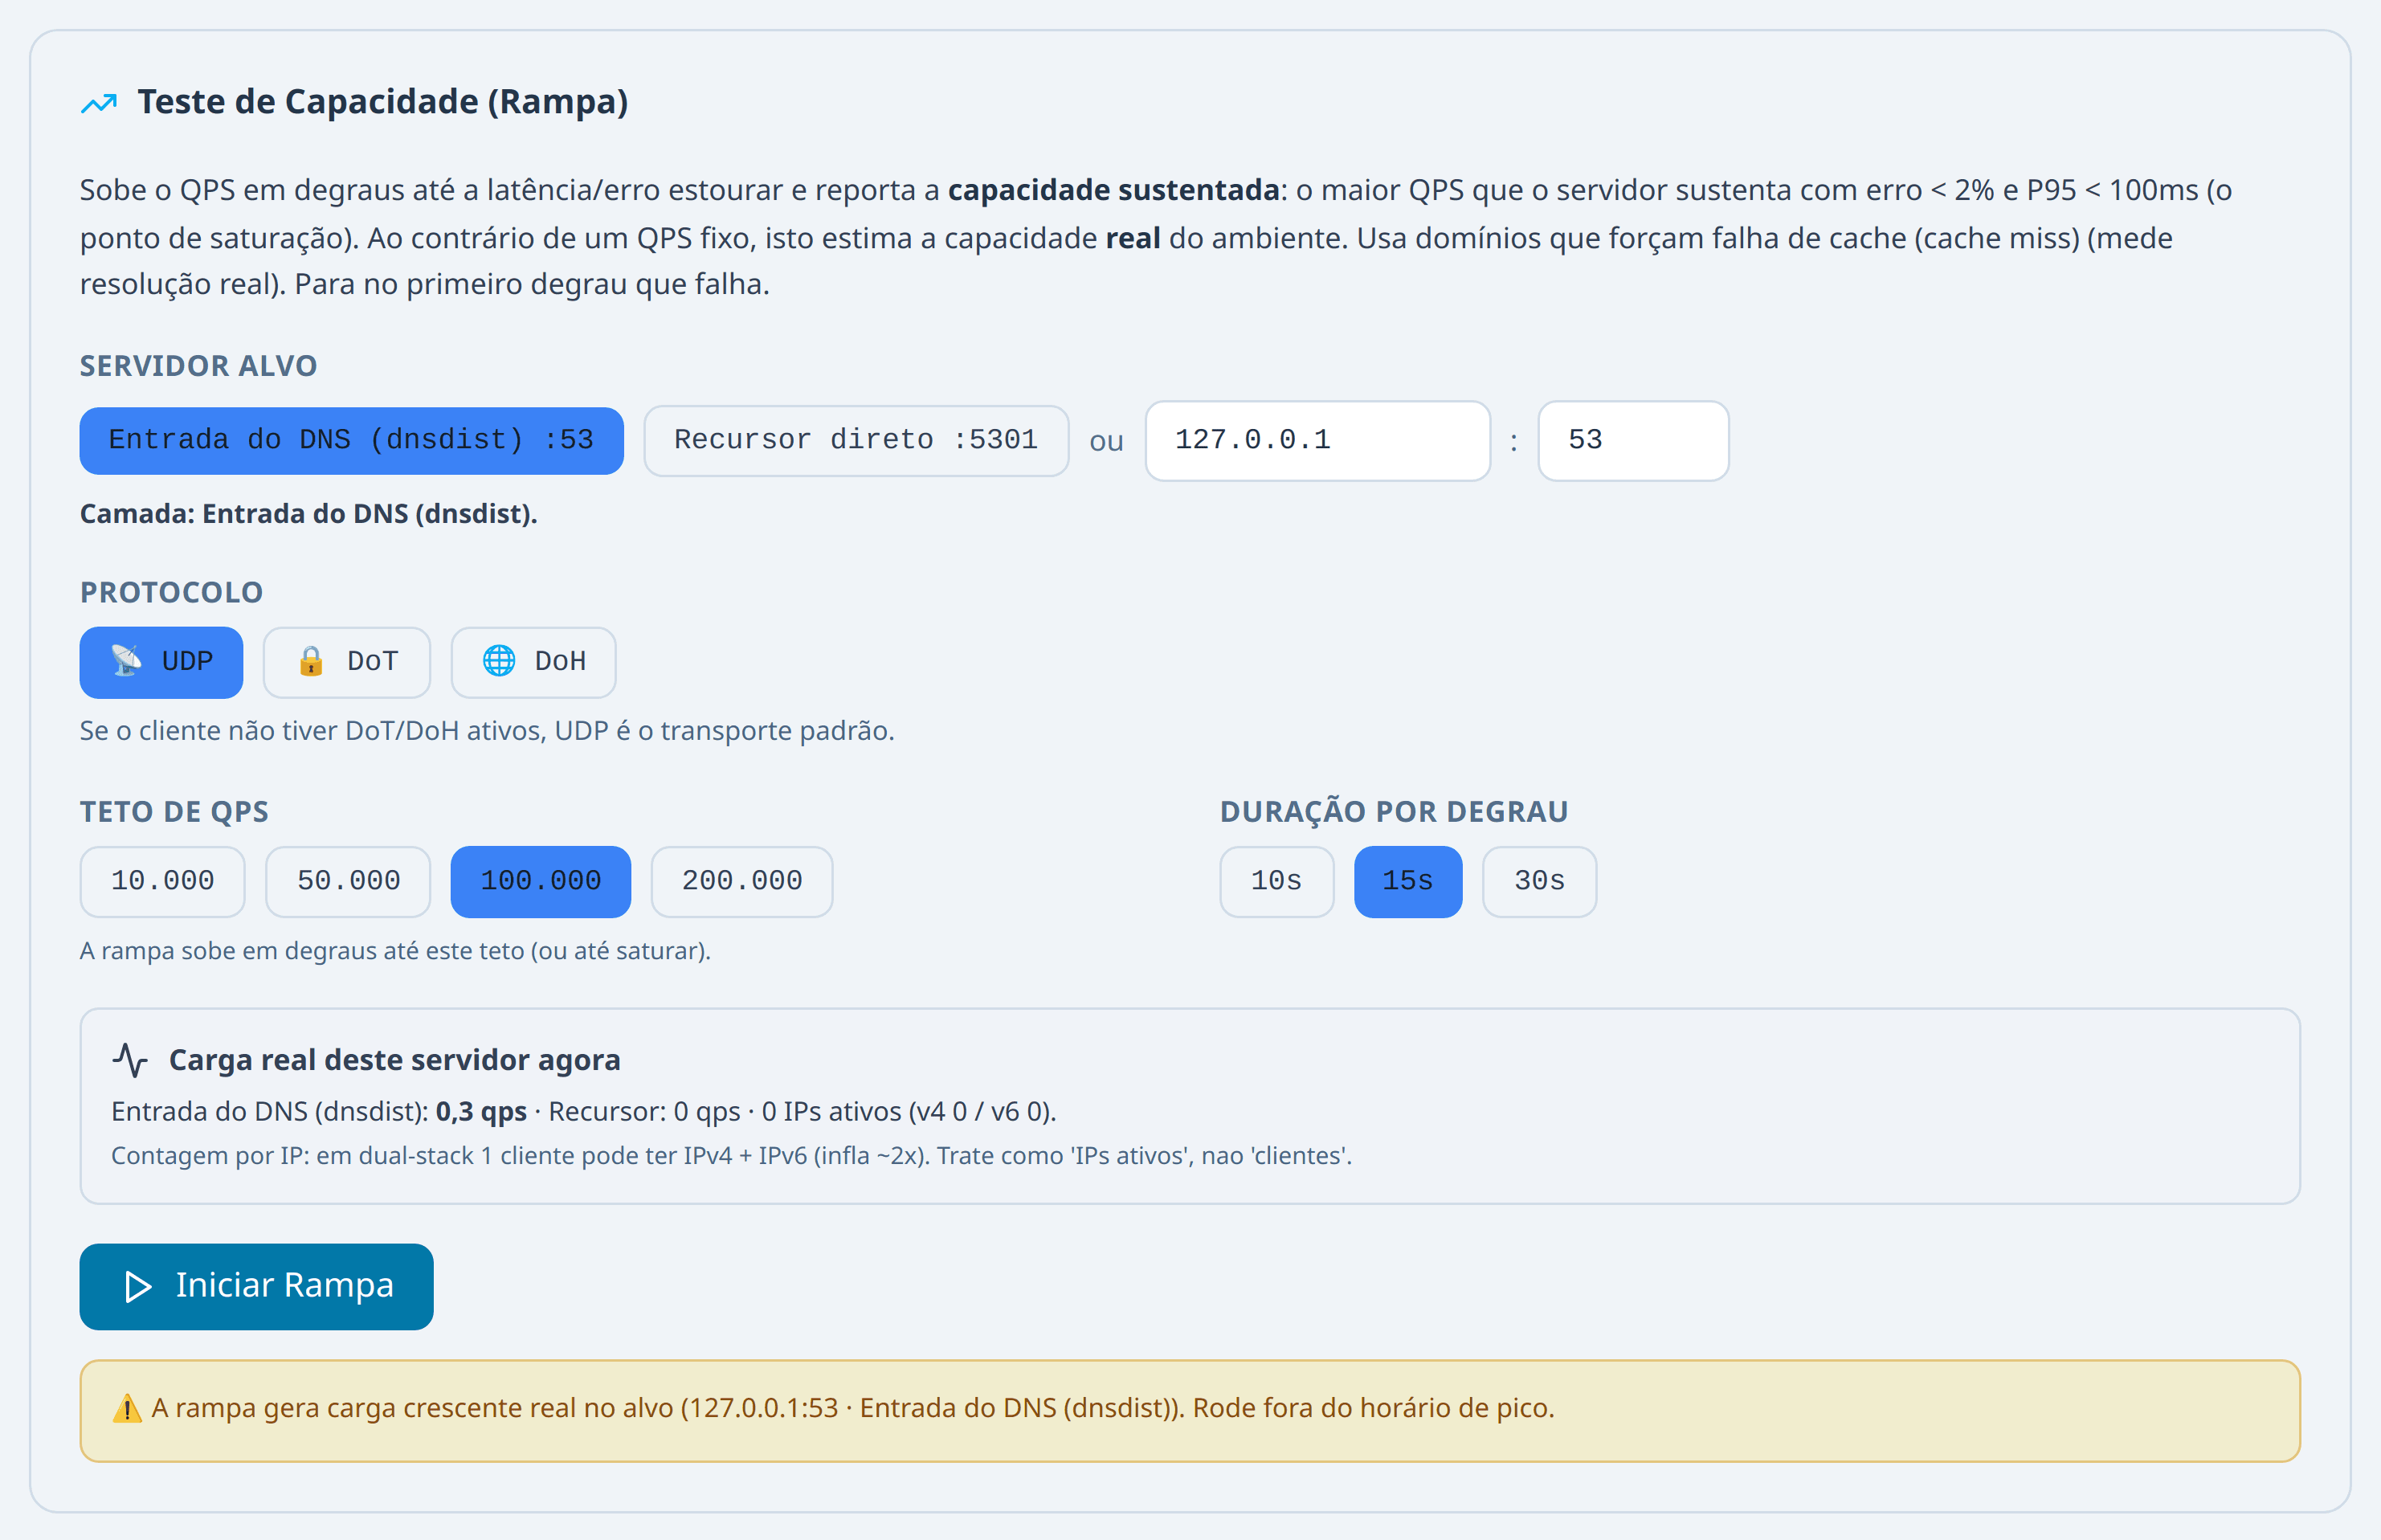Focus the 127.0.0.1 IP address field
Viewport: 2381px width, 1540px height.
[x=1318, y=441]
